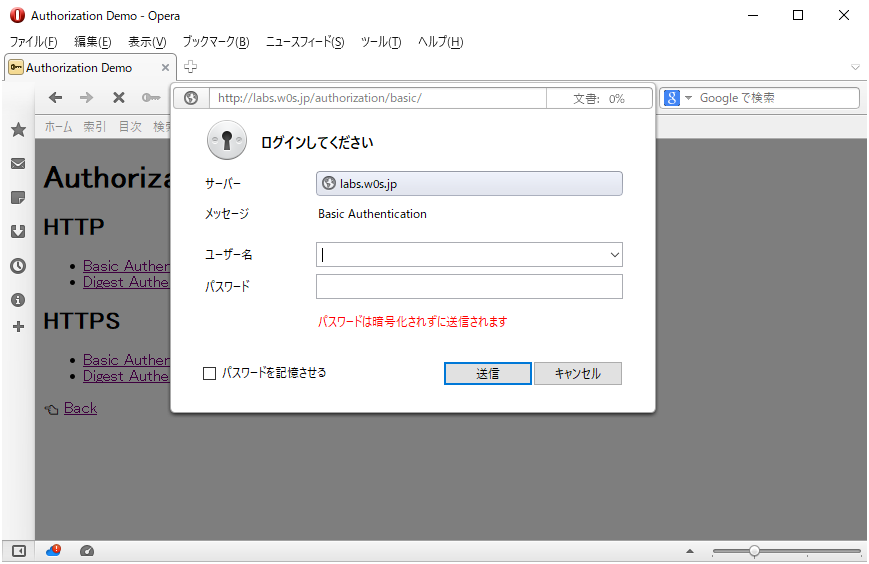
Task: Open the Bookmarks star panel in sidebar
Action: click(x=18, y=130)
